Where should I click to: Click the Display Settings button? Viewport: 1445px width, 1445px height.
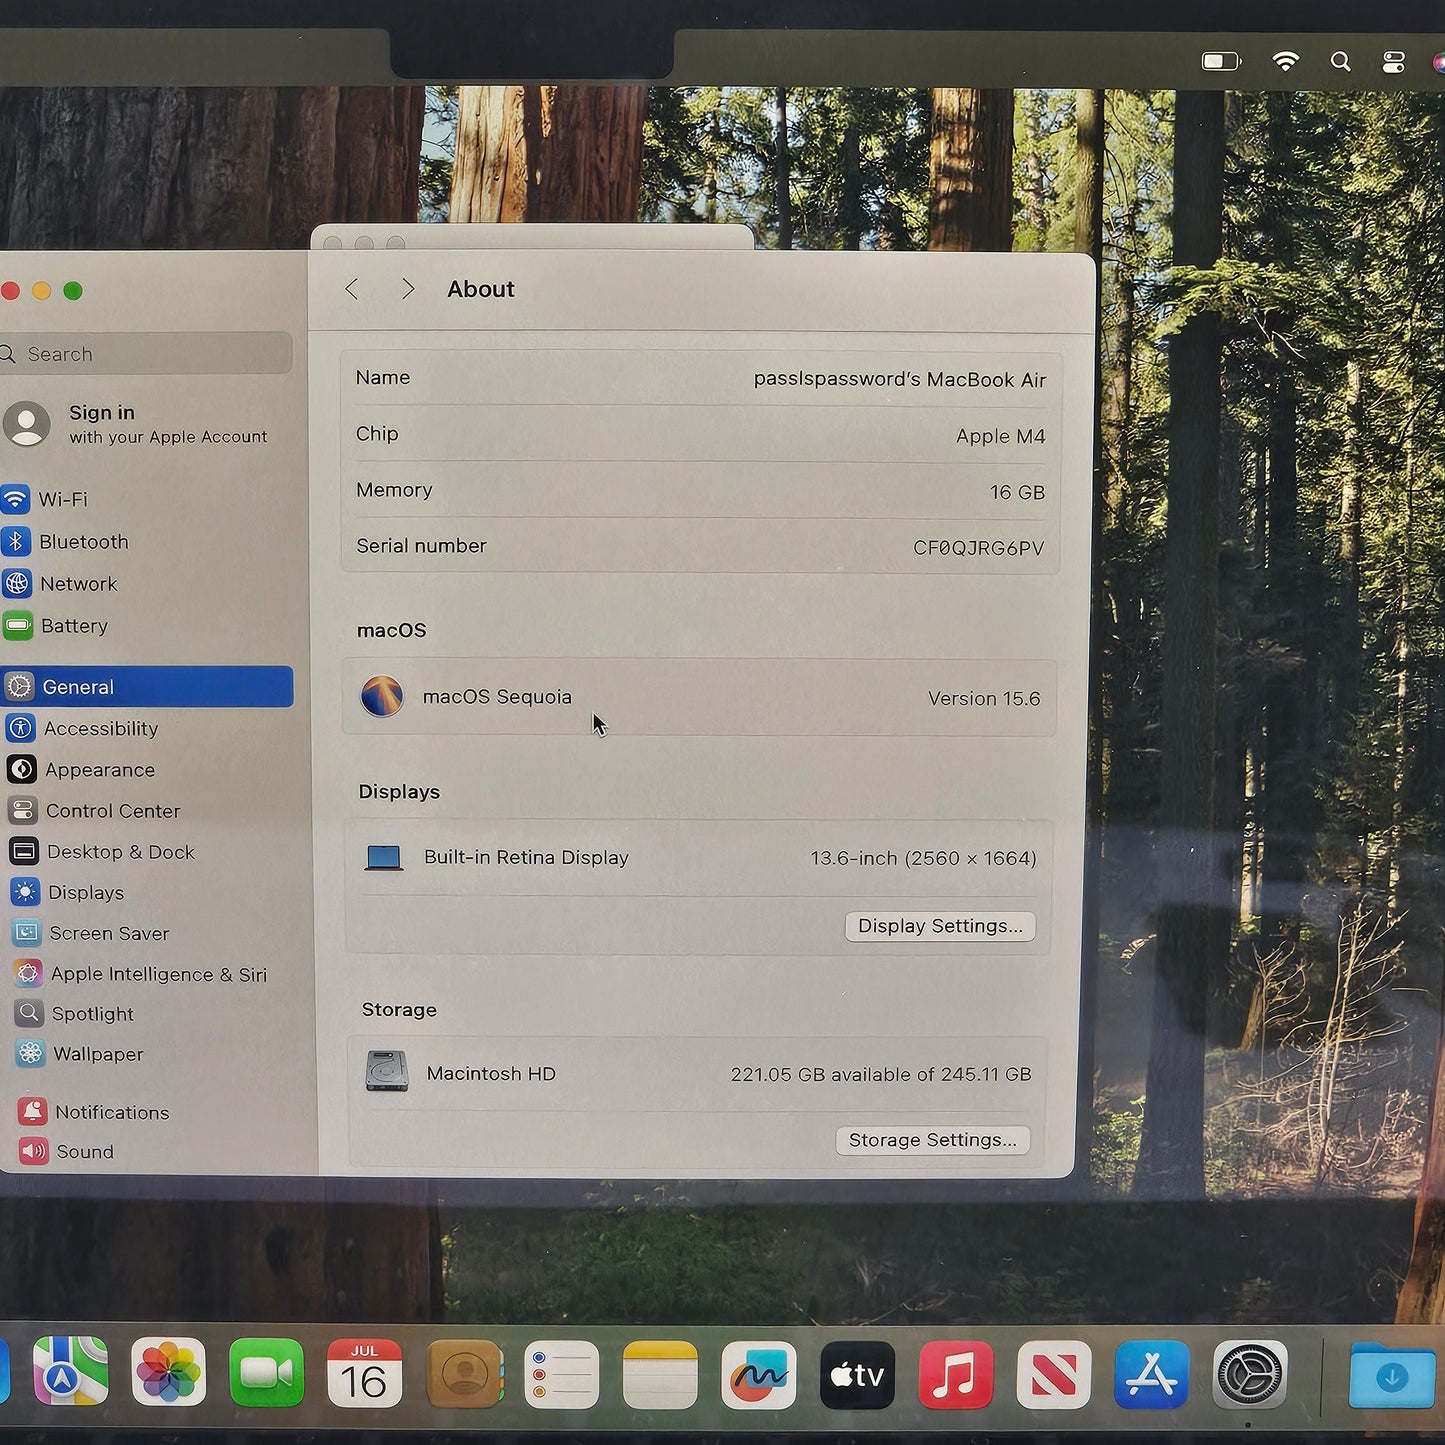coord(940,926)
